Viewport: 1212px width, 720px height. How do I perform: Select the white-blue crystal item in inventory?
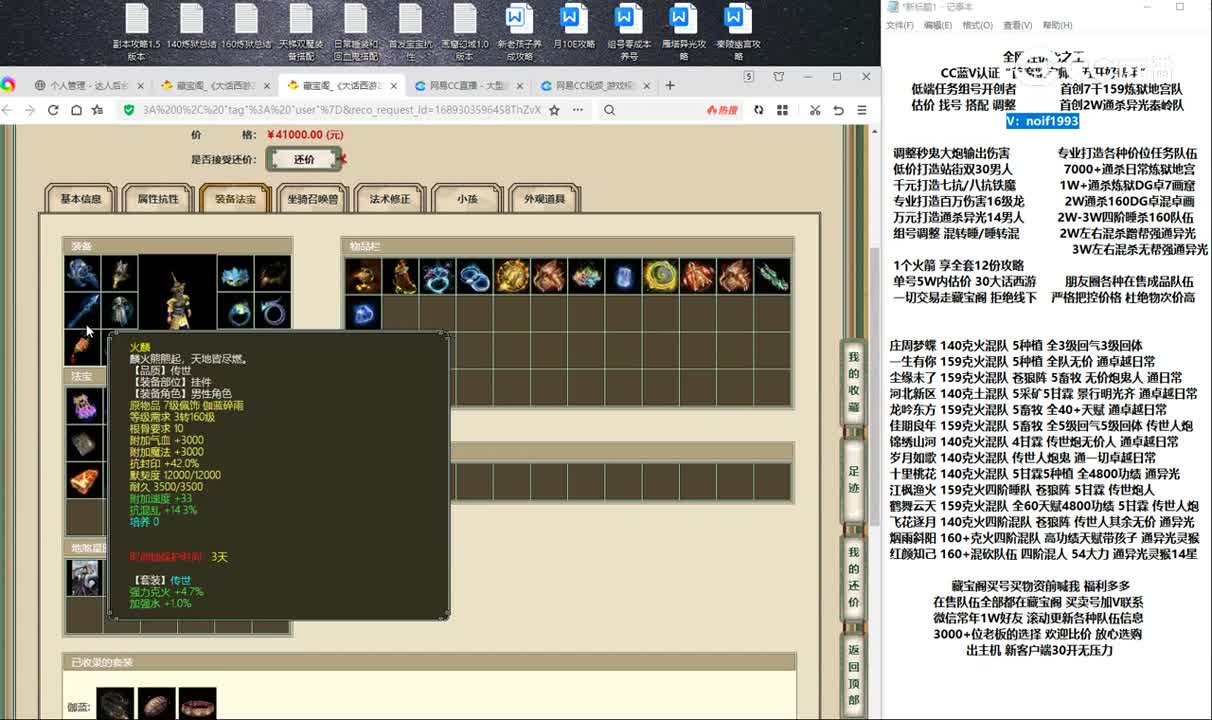click(623, 276)
